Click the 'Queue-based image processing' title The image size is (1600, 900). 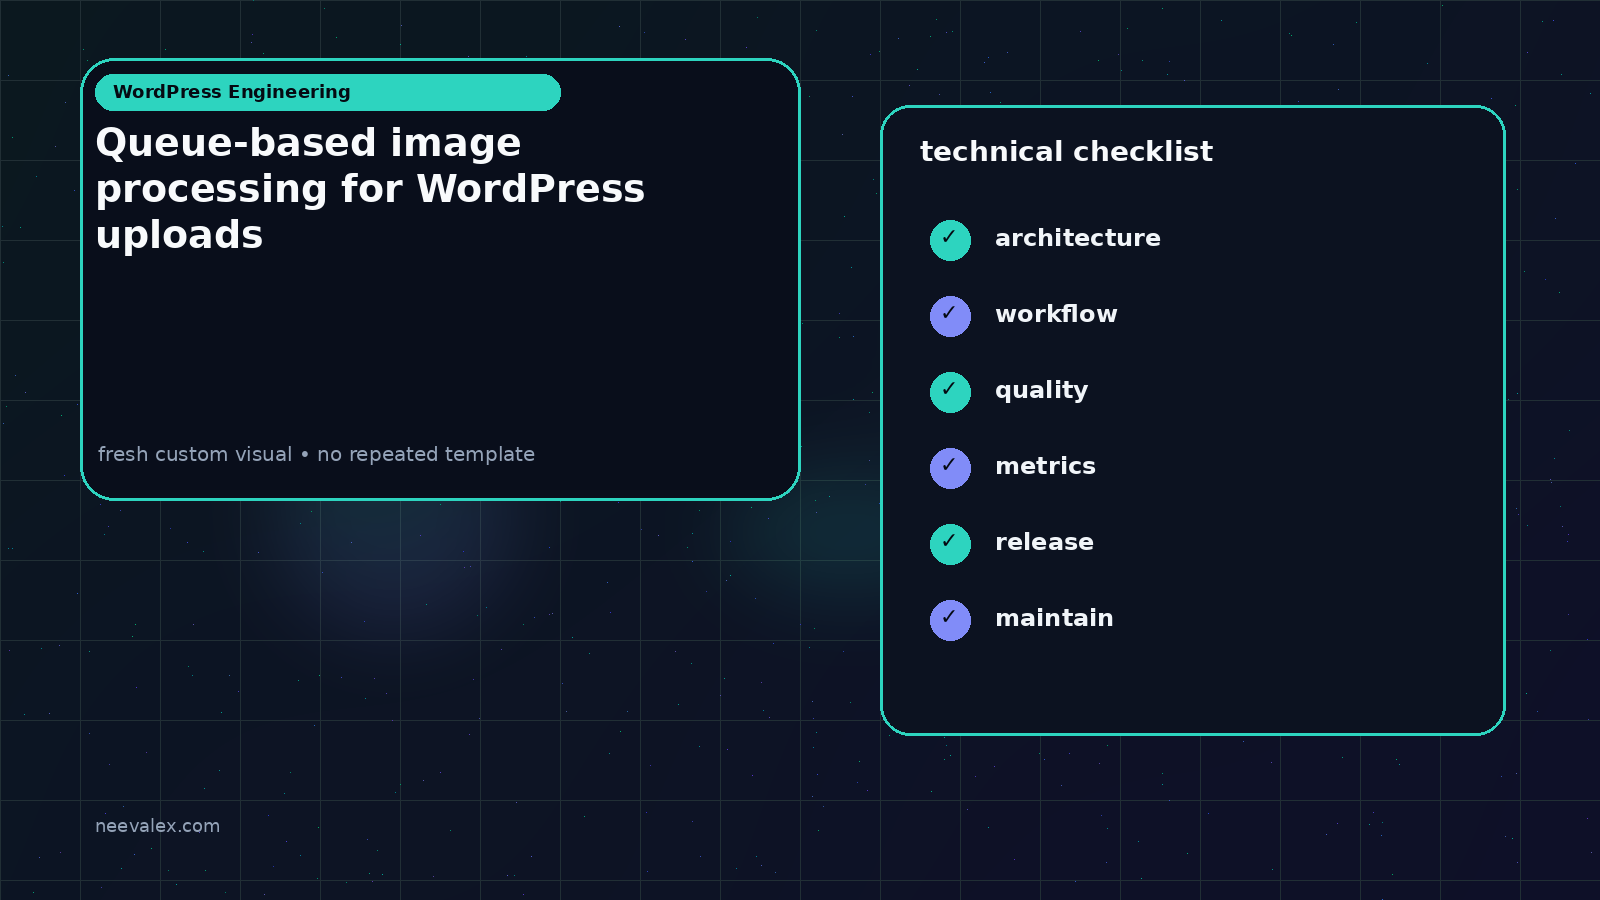click(370, 188)
